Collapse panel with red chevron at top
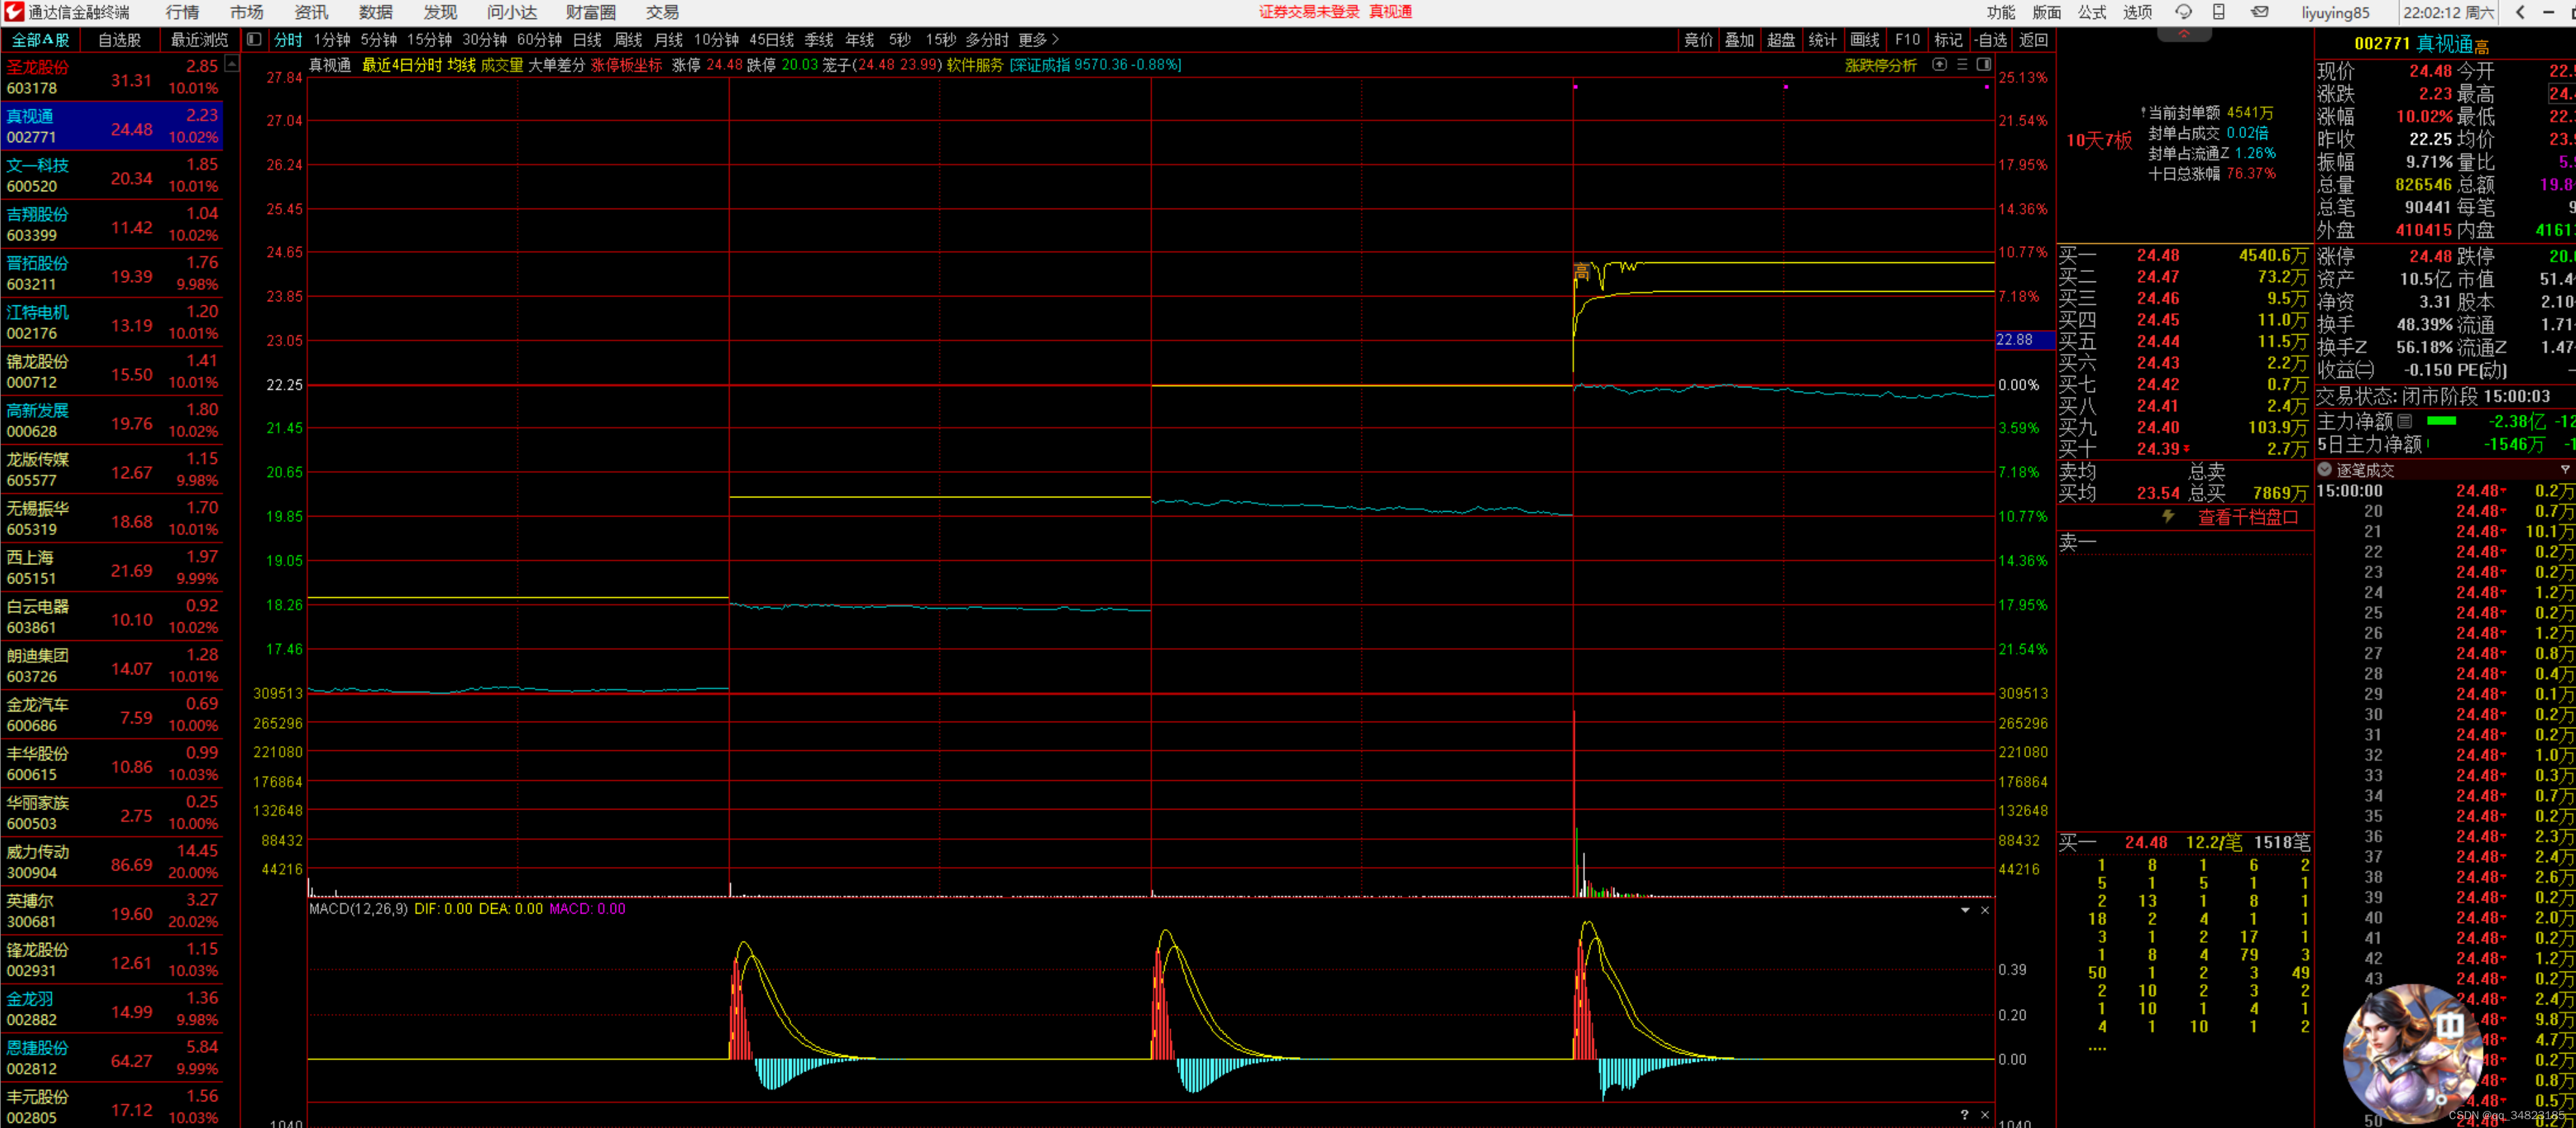The width and height of the screenshot is (2576, 1128). (2184, 35)
